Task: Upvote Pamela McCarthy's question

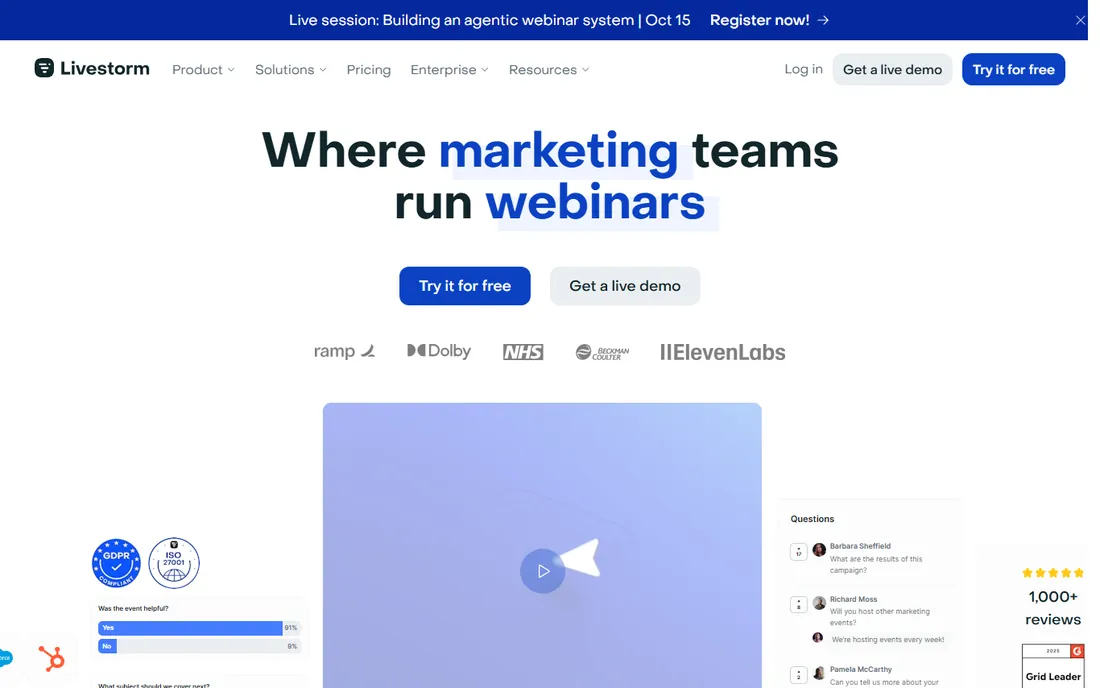Action: pos(798,675)
